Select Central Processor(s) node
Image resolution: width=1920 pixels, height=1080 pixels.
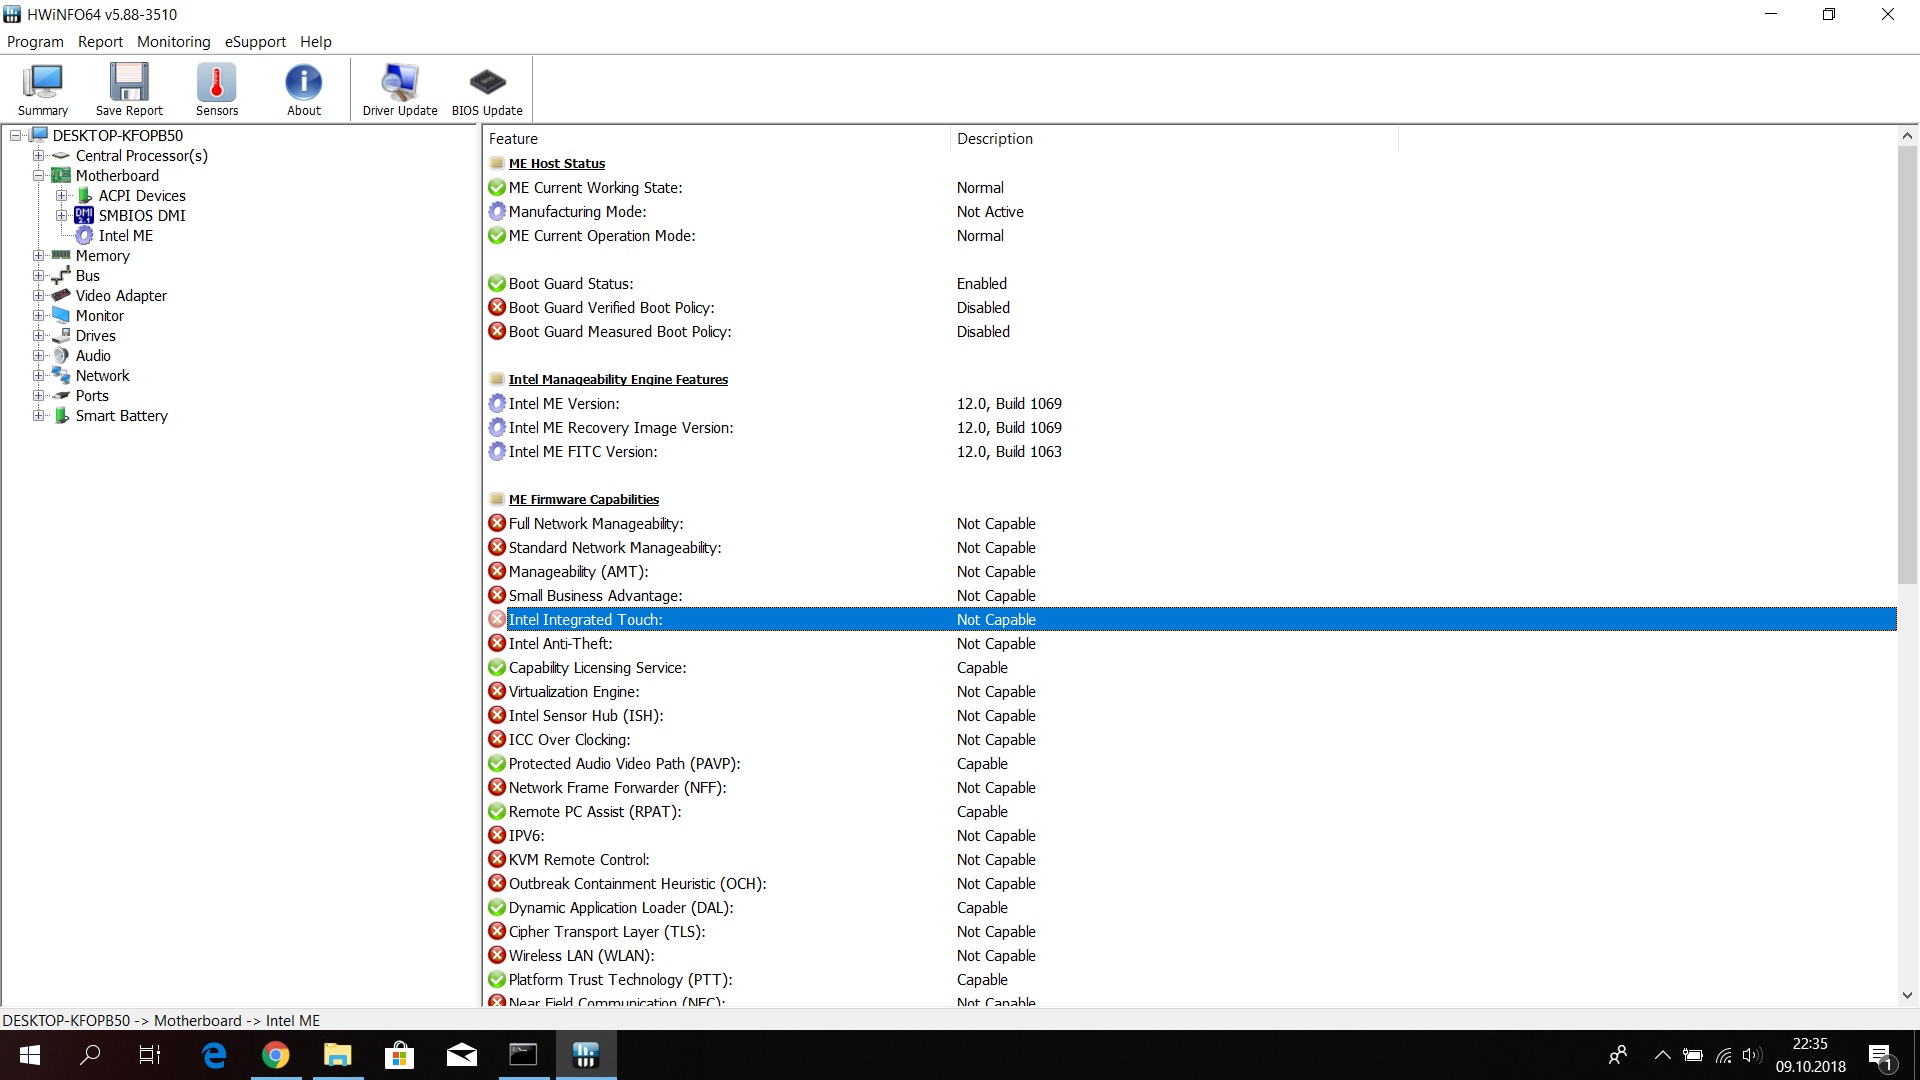tap(142, 156)
